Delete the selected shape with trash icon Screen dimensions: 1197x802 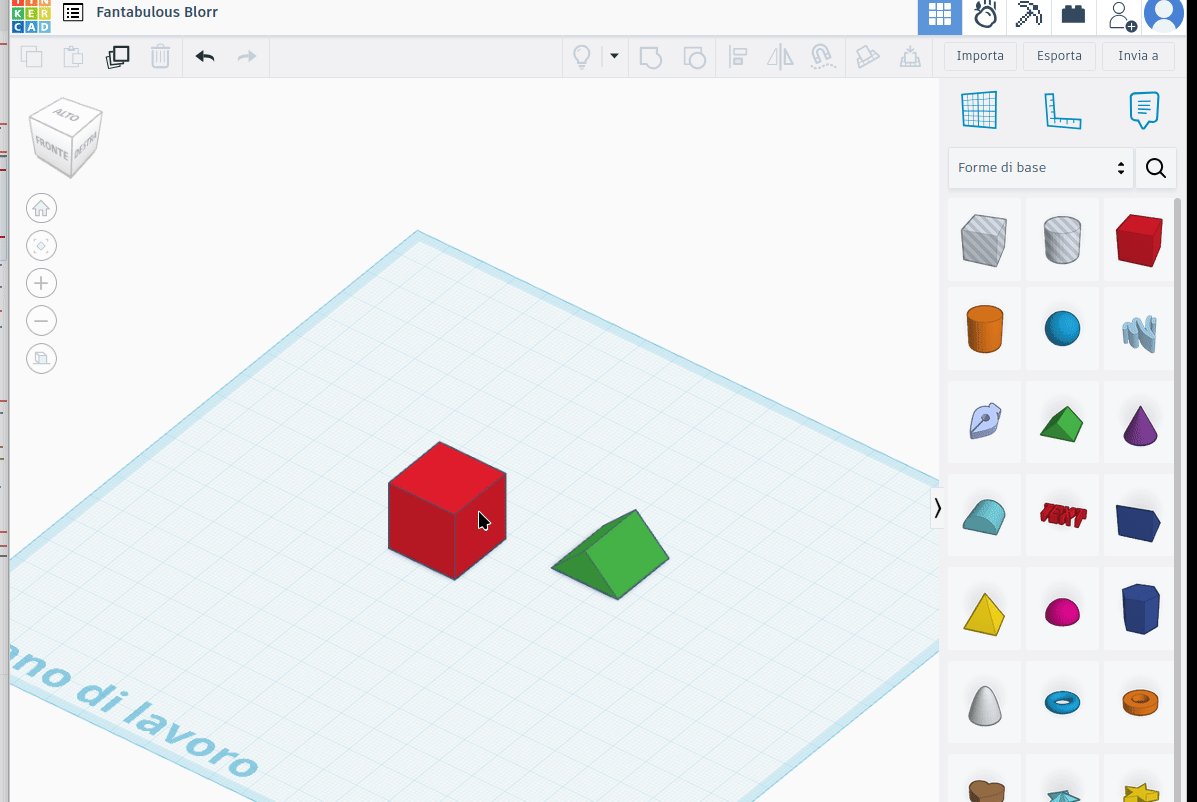[160, 56]
